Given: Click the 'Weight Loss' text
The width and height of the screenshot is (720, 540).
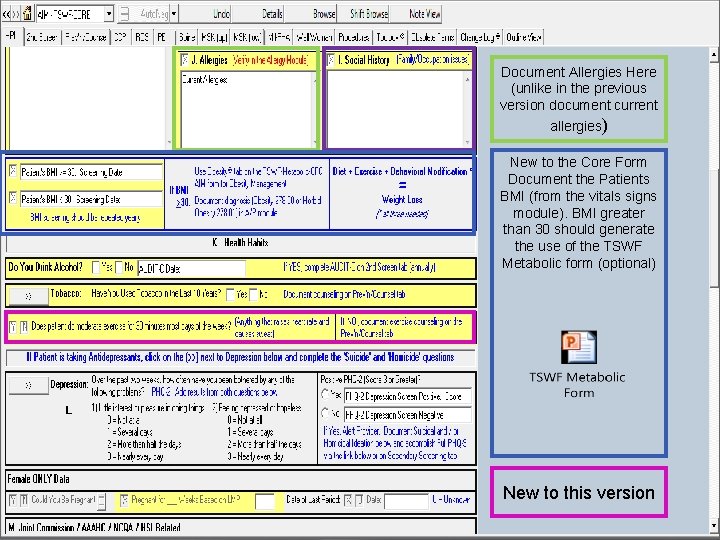Looking at the screenshot, I should (x=402, y=199).
